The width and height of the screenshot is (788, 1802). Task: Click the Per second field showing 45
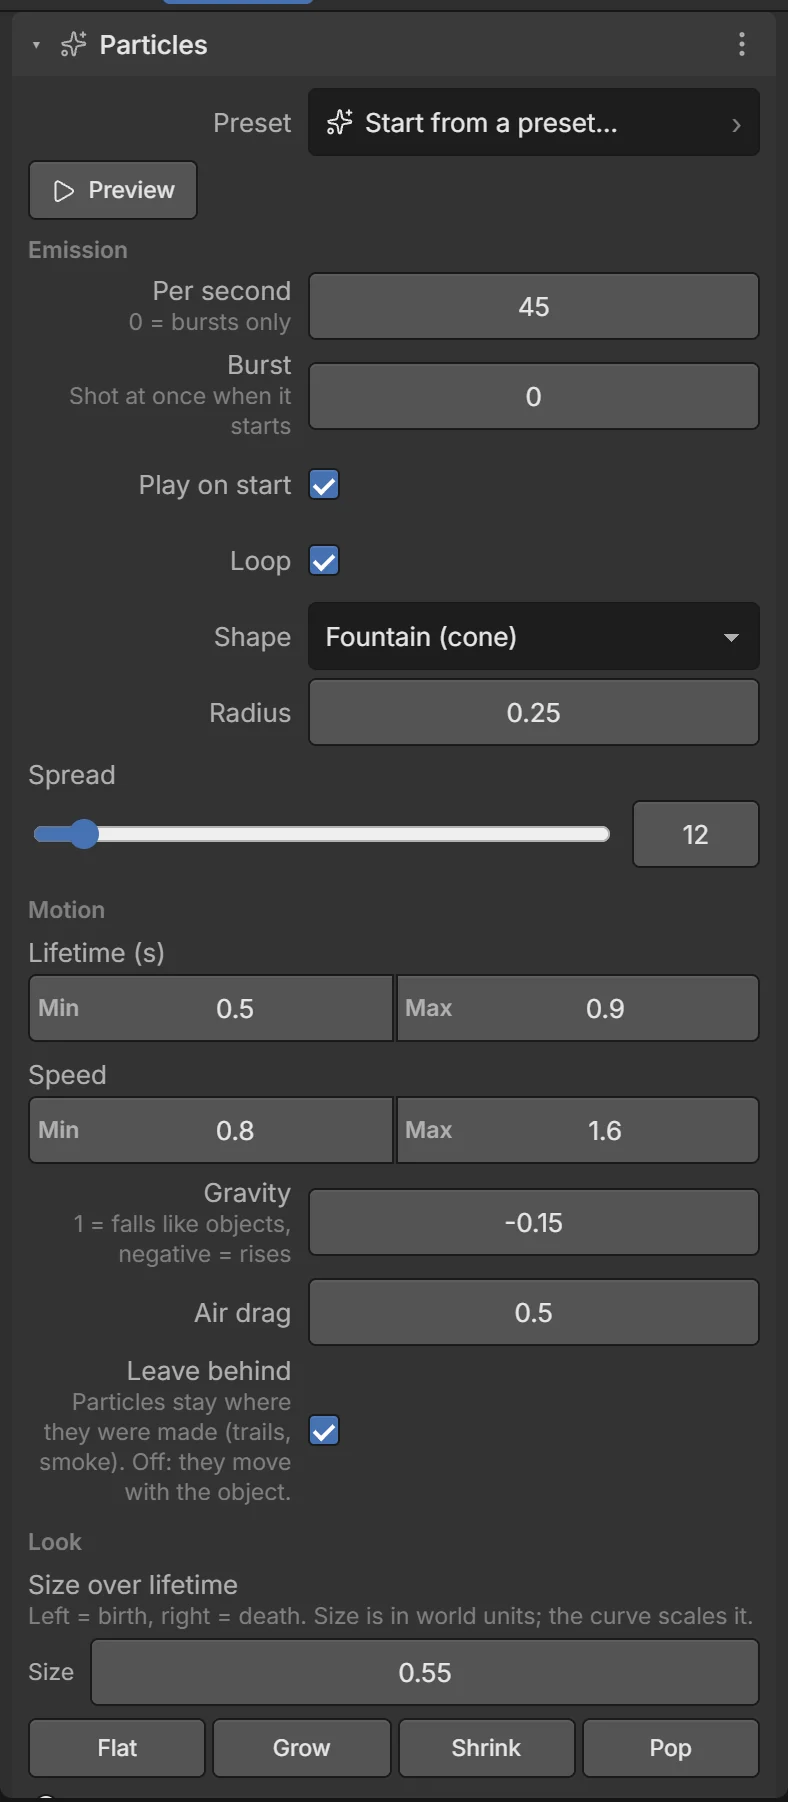coord(533,306)
